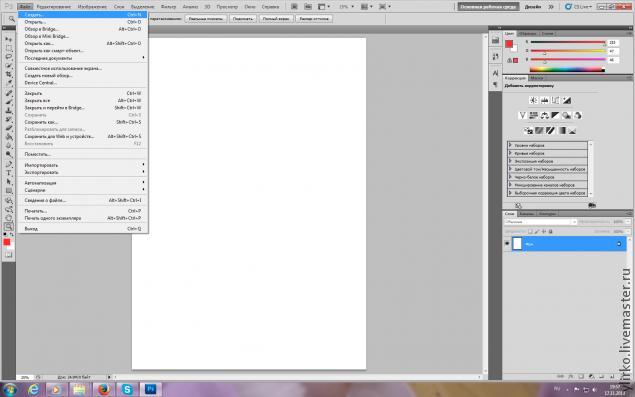Choose 'Сохранить как...' menu entry
Viewport: 635px width, 397px height.
click(83, 122)
